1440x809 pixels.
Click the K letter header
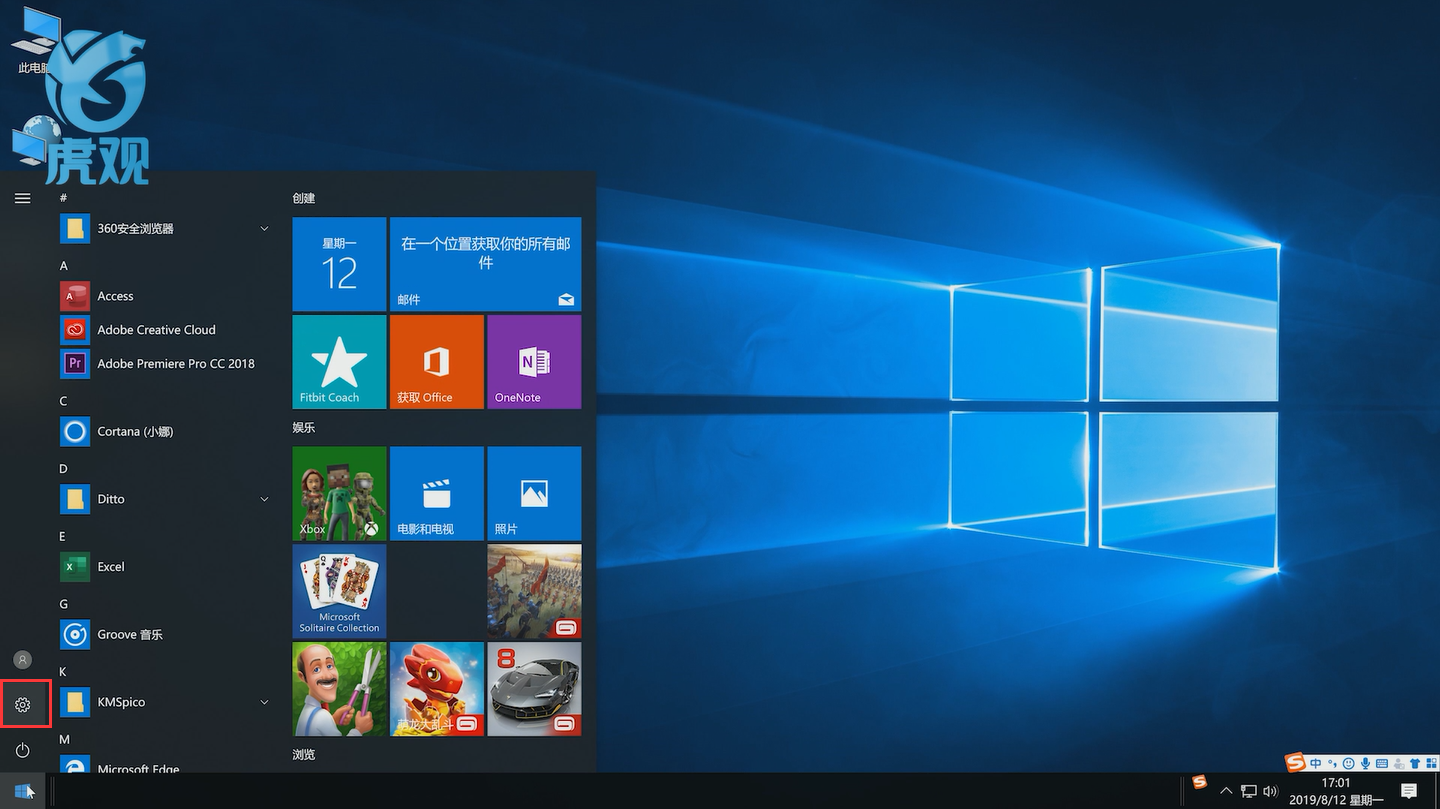click(63, 672)
